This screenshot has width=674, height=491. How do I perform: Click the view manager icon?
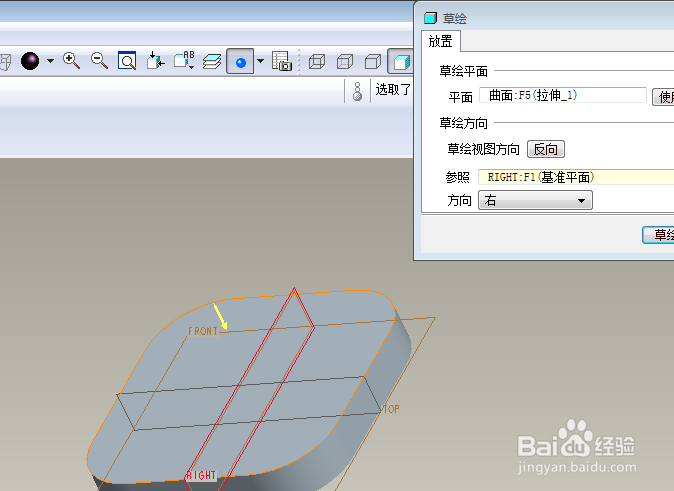[282, 61]
